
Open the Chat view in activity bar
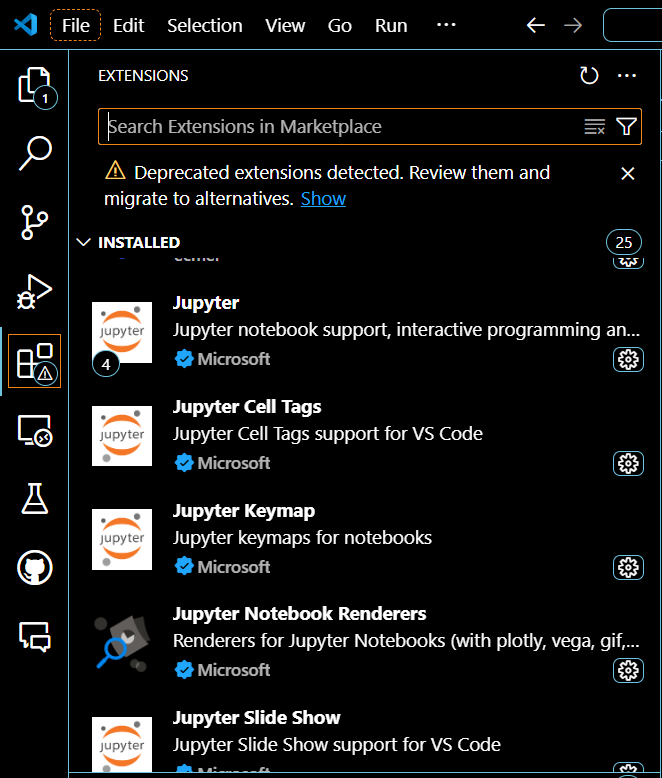click(35, 637)
